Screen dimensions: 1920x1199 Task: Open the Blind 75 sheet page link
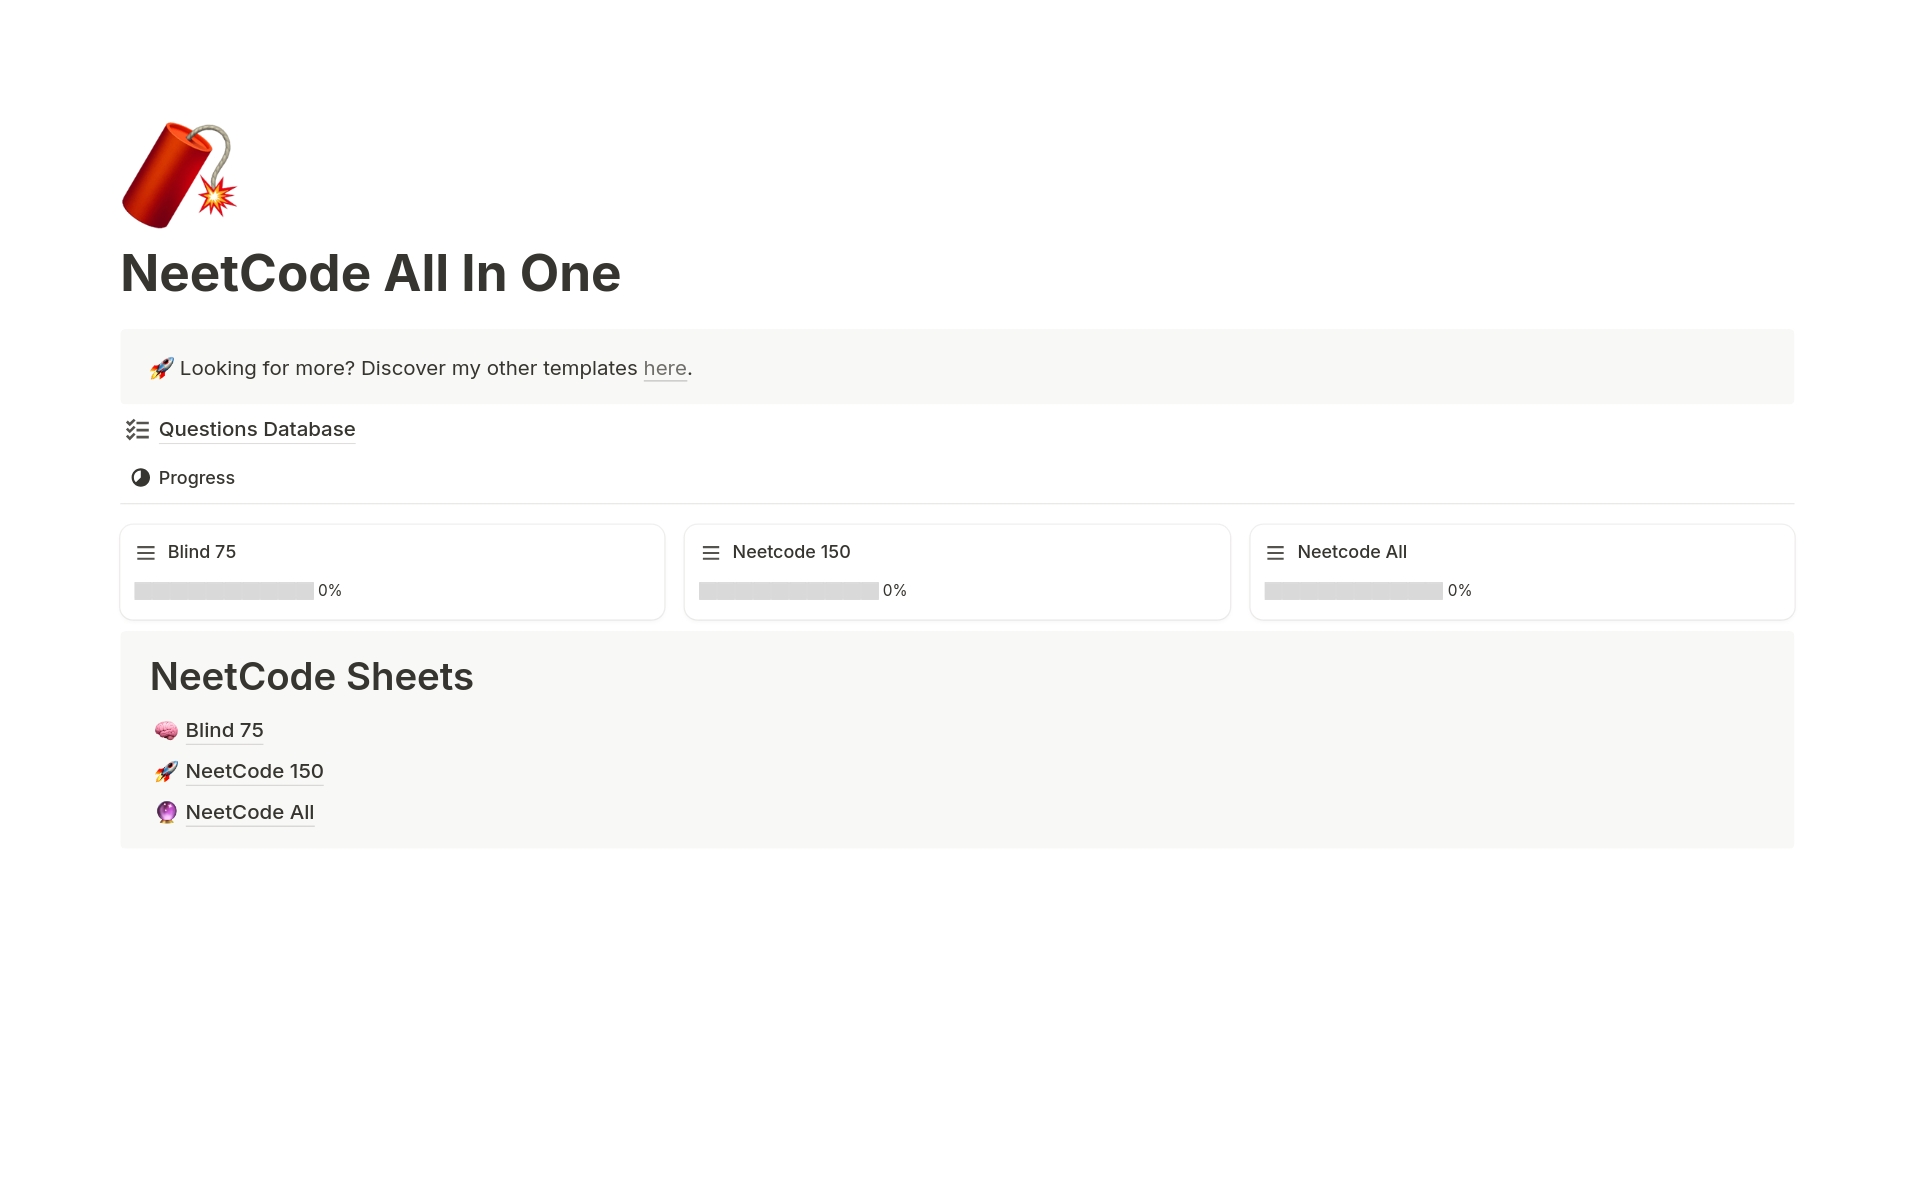[x=224, y=731]
